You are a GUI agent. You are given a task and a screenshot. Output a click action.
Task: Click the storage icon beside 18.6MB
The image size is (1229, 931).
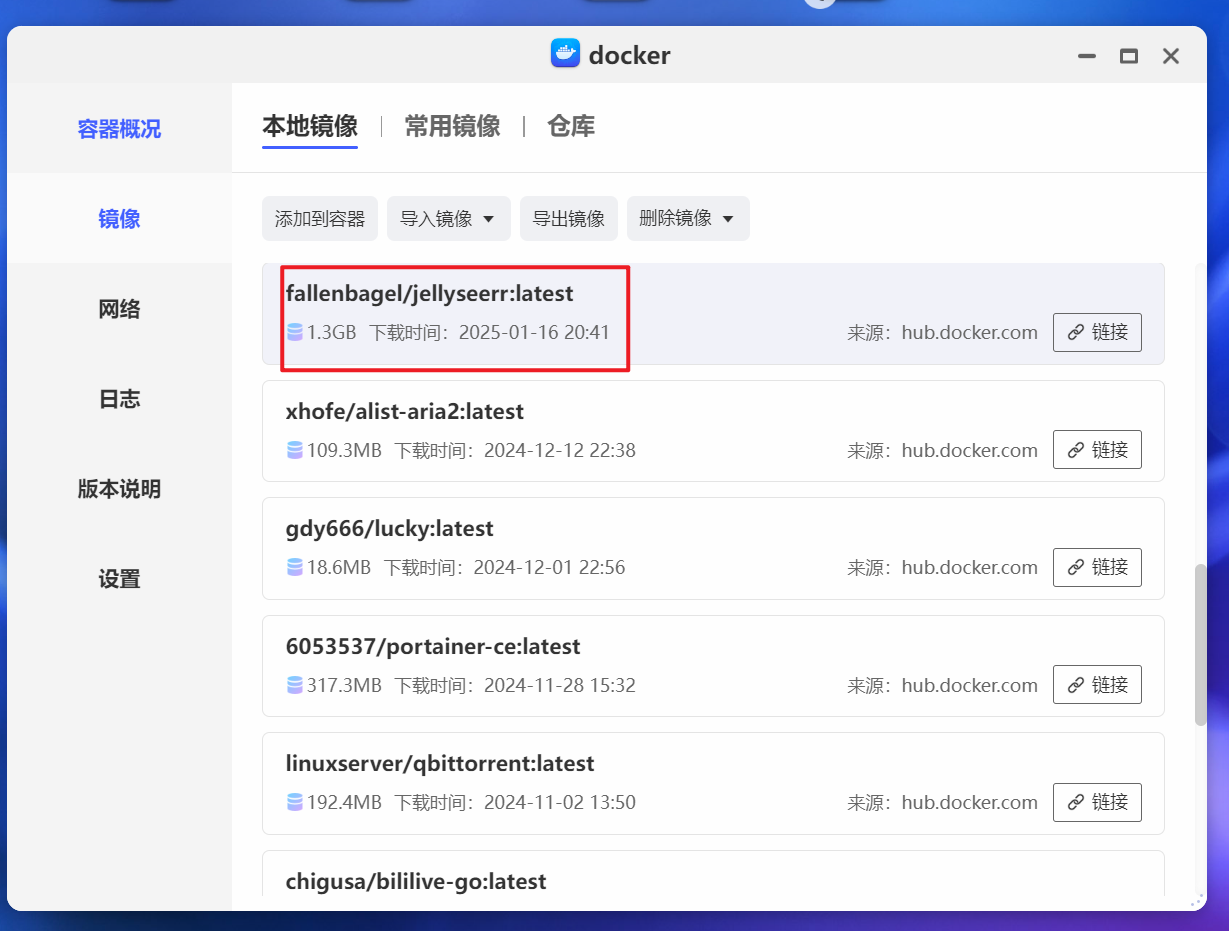[x=295, y=567]
